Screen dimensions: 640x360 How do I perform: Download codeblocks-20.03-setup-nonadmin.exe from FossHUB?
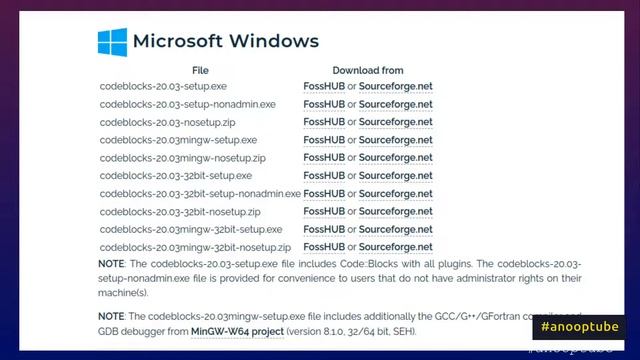[324, 104]
